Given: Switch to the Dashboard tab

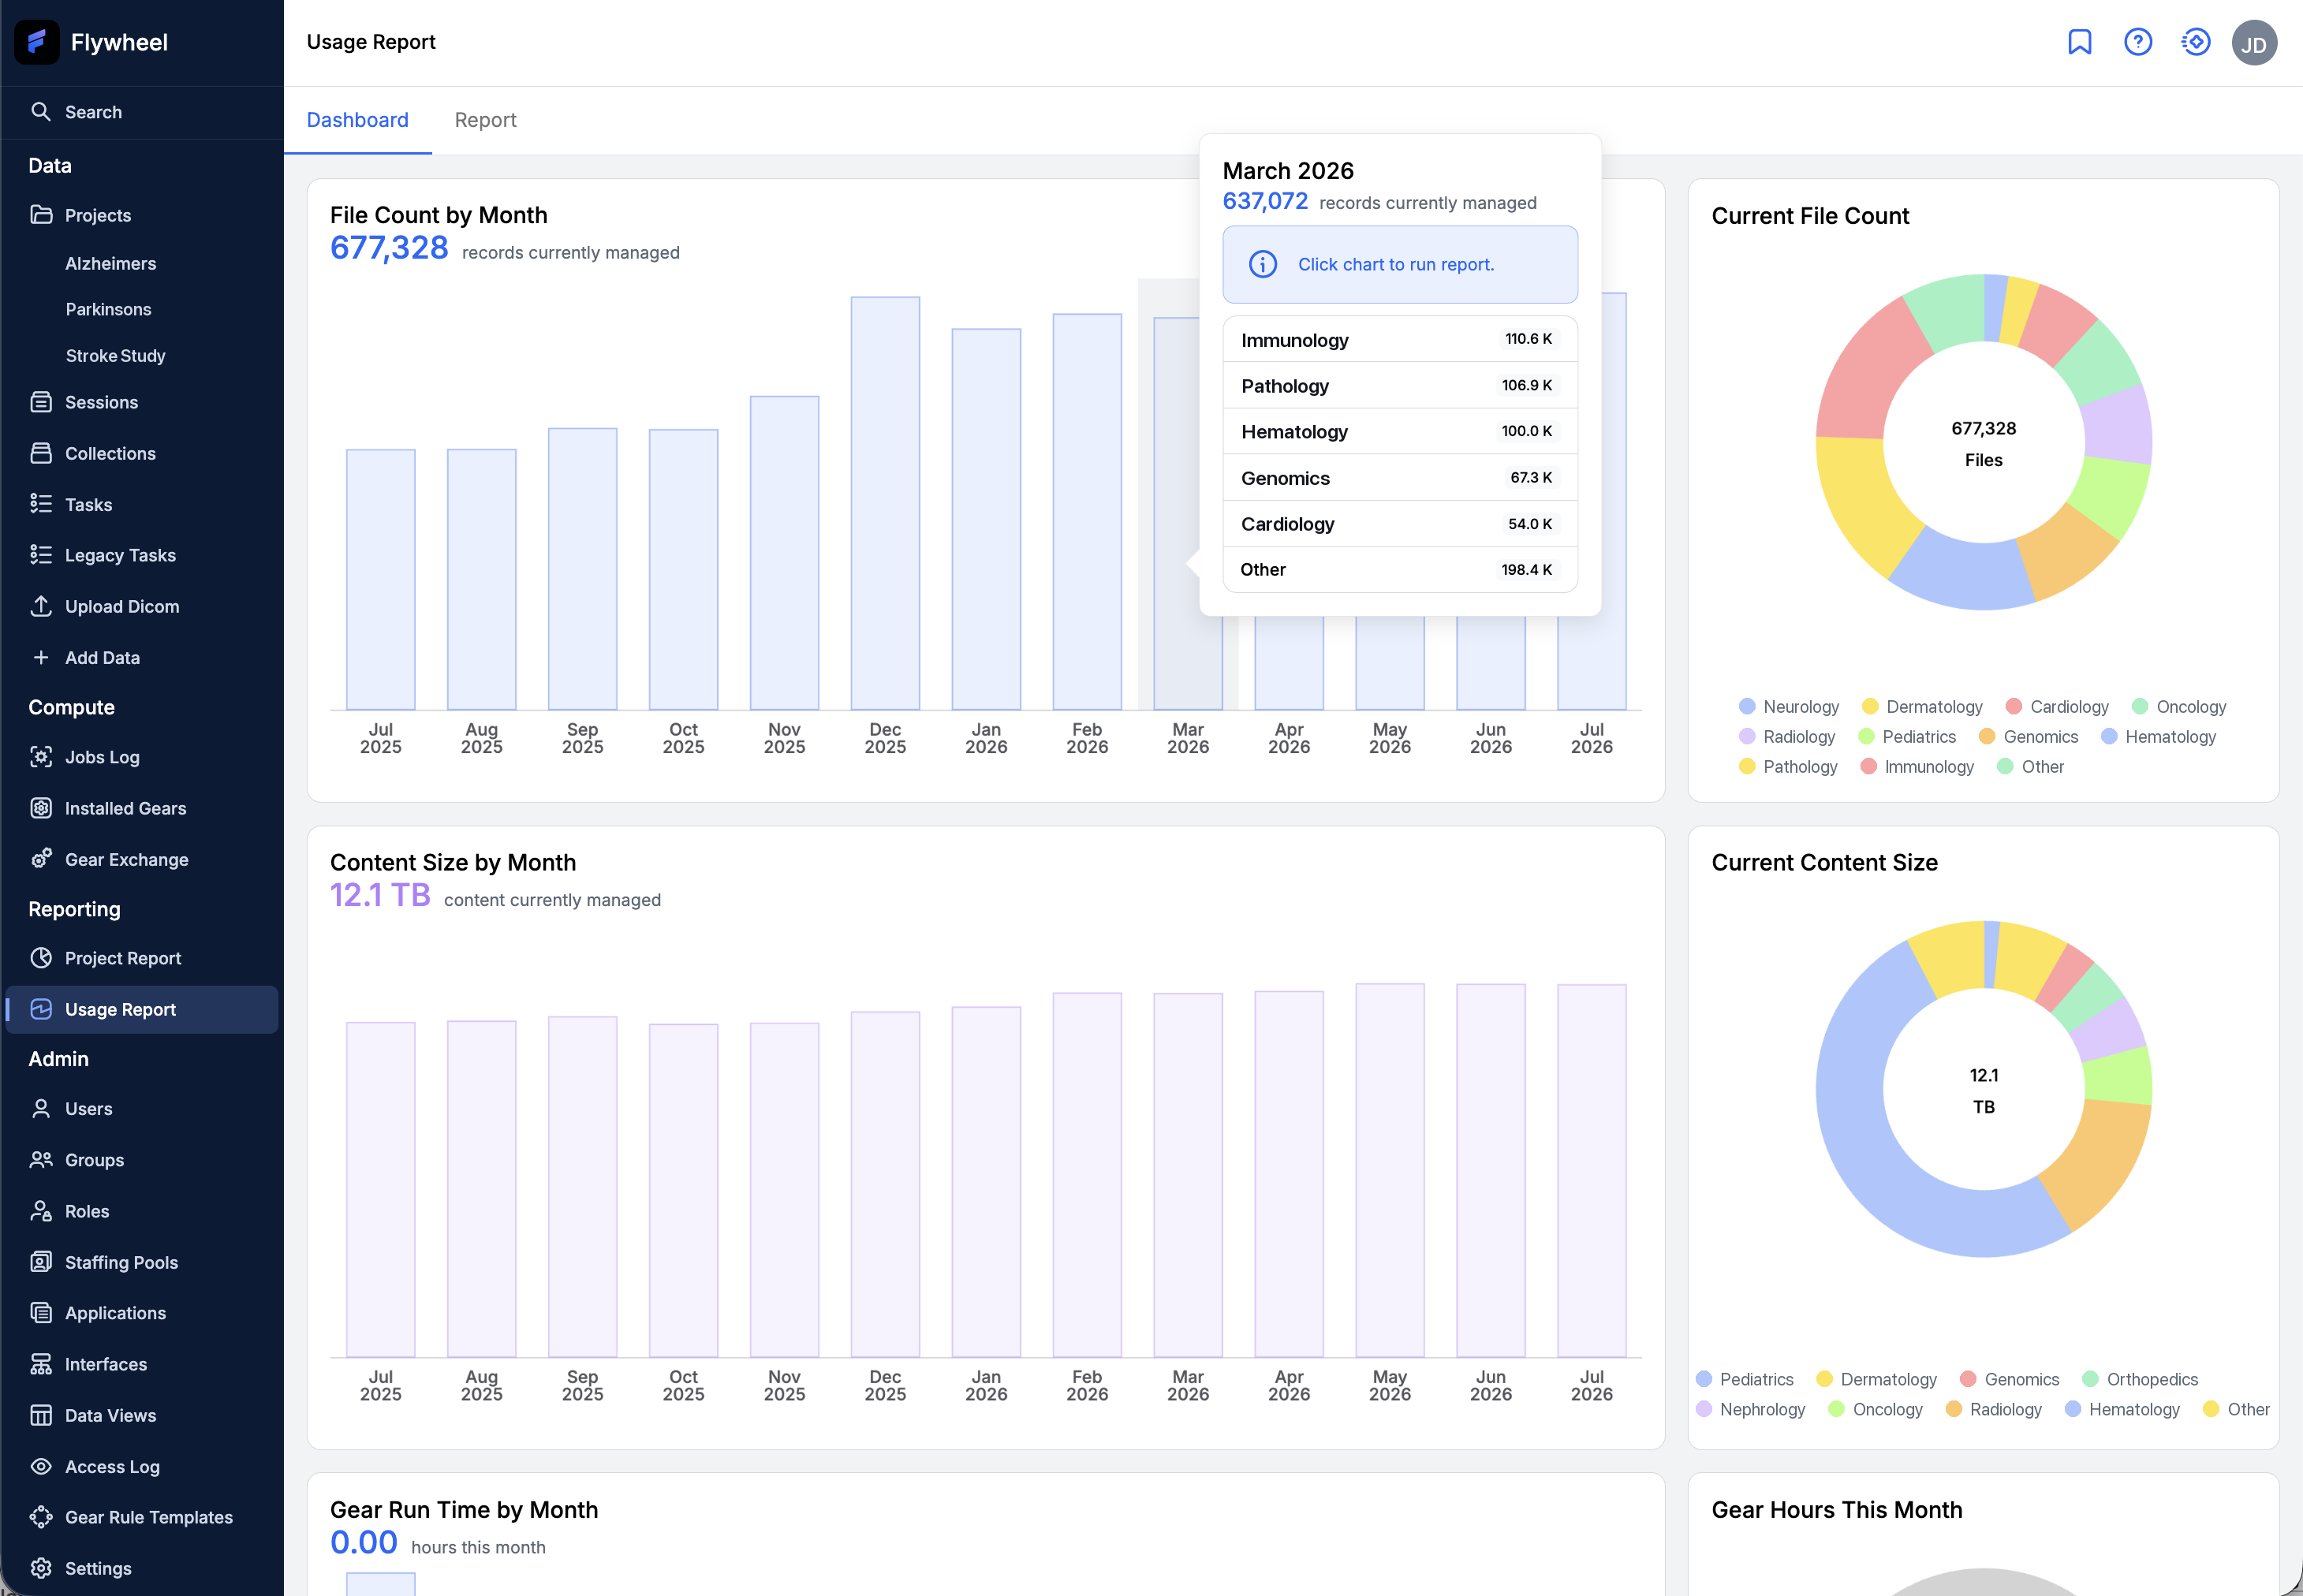Looking at the screenshot, I should (x=357, y=120).
